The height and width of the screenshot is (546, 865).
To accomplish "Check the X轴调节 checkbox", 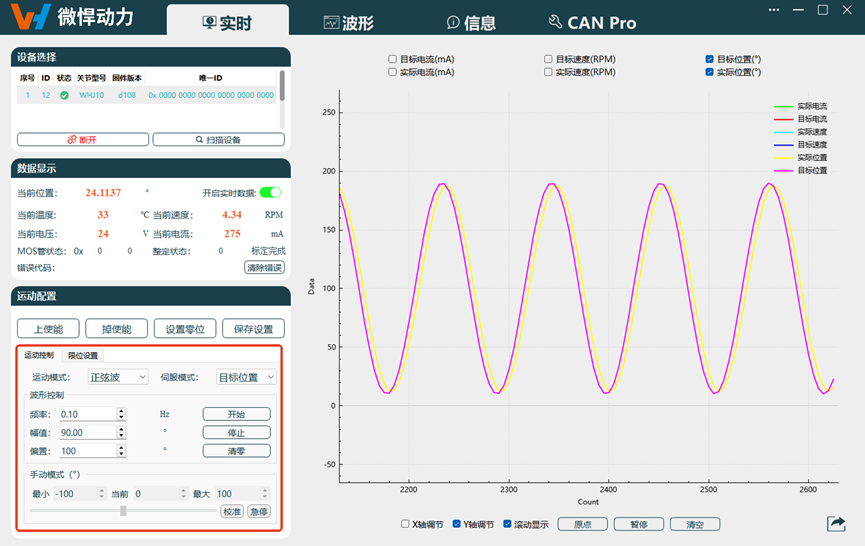I will (405, 523).
